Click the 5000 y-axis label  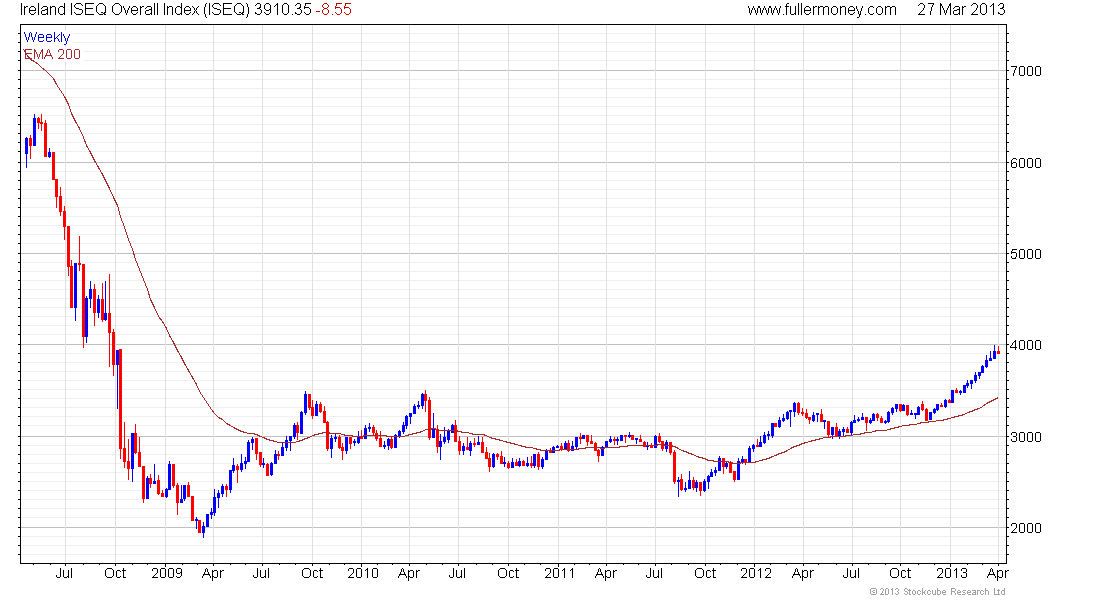pos(1026,254)
